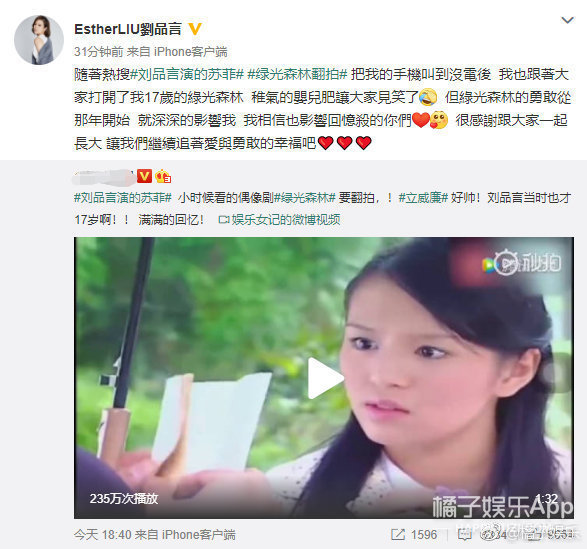This screenshot has width=587, height=549.
Task: Expand the post options chevron menu
Action: [568, 20]
